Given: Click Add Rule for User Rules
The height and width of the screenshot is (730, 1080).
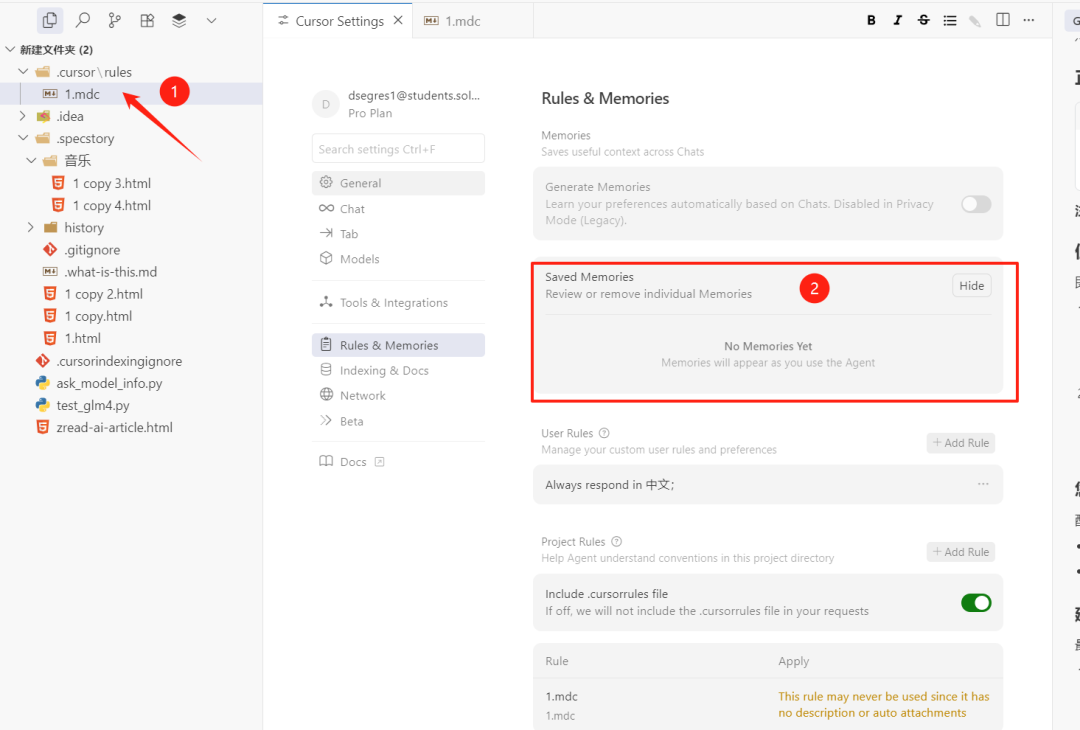Looking at the screenshot, I should pos(960,443).
